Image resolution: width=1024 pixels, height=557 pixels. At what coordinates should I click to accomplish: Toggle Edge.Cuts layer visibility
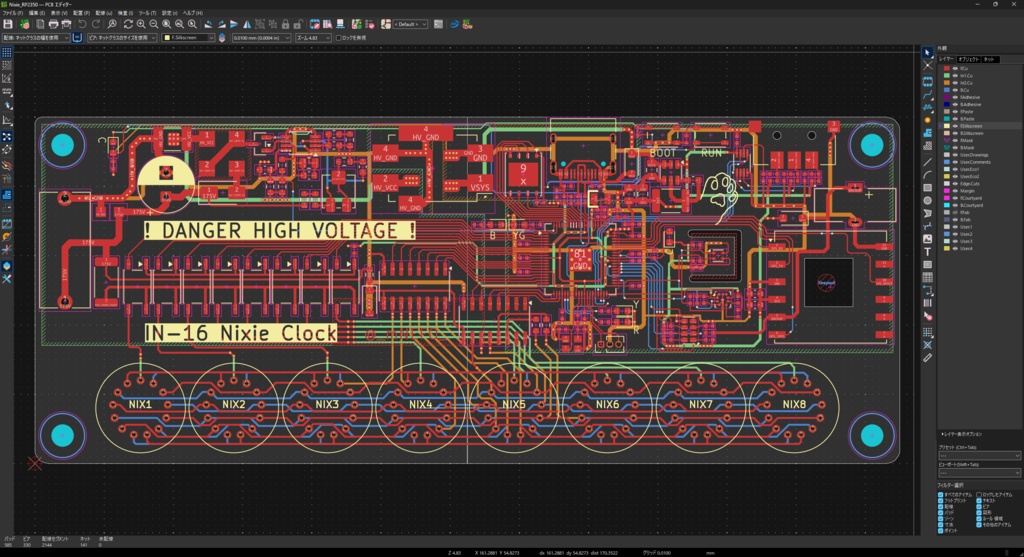(955, 183)
